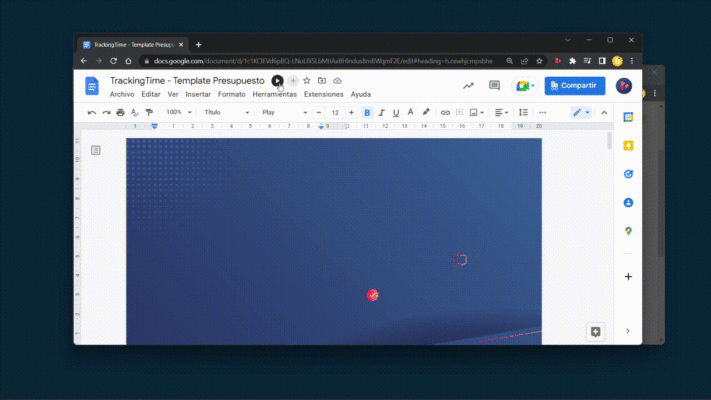Show document outline icon
This screenshot has height=400, width=711.
point(96,150)
